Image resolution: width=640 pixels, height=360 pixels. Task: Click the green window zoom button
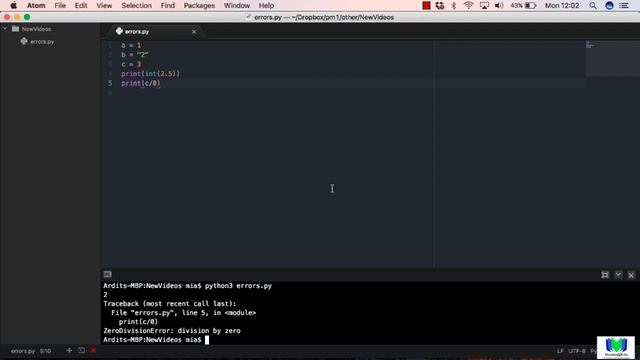tap(27, 17)
